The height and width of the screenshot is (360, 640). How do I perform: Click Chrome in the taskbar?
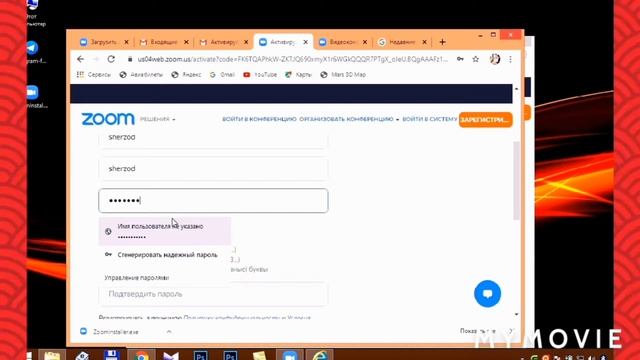pyautogui.click(x=141, y=356)
